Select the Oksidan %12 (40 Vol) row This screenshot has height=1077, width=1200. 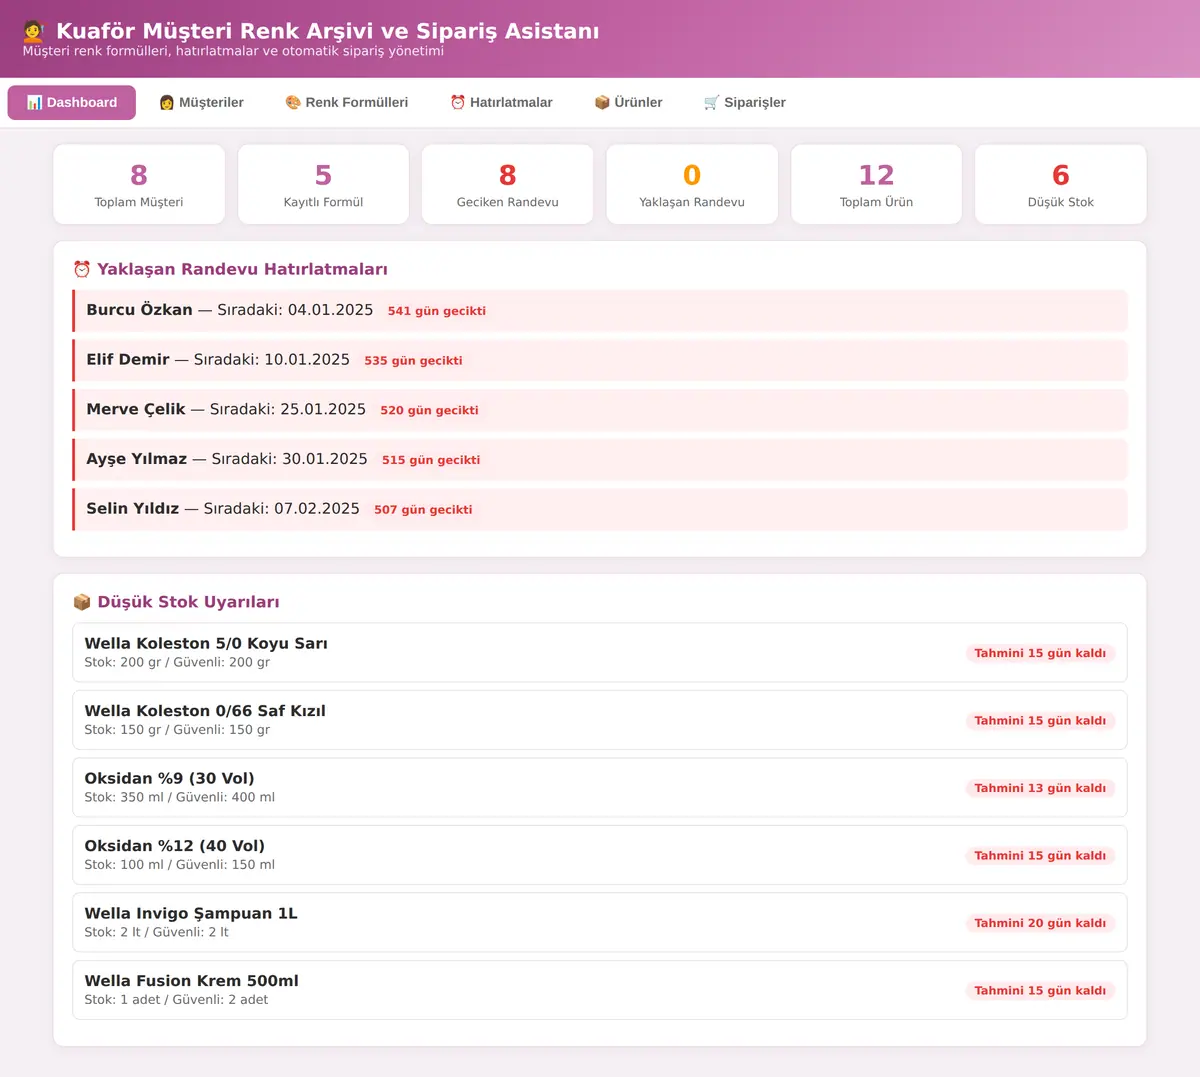(600, 855)
